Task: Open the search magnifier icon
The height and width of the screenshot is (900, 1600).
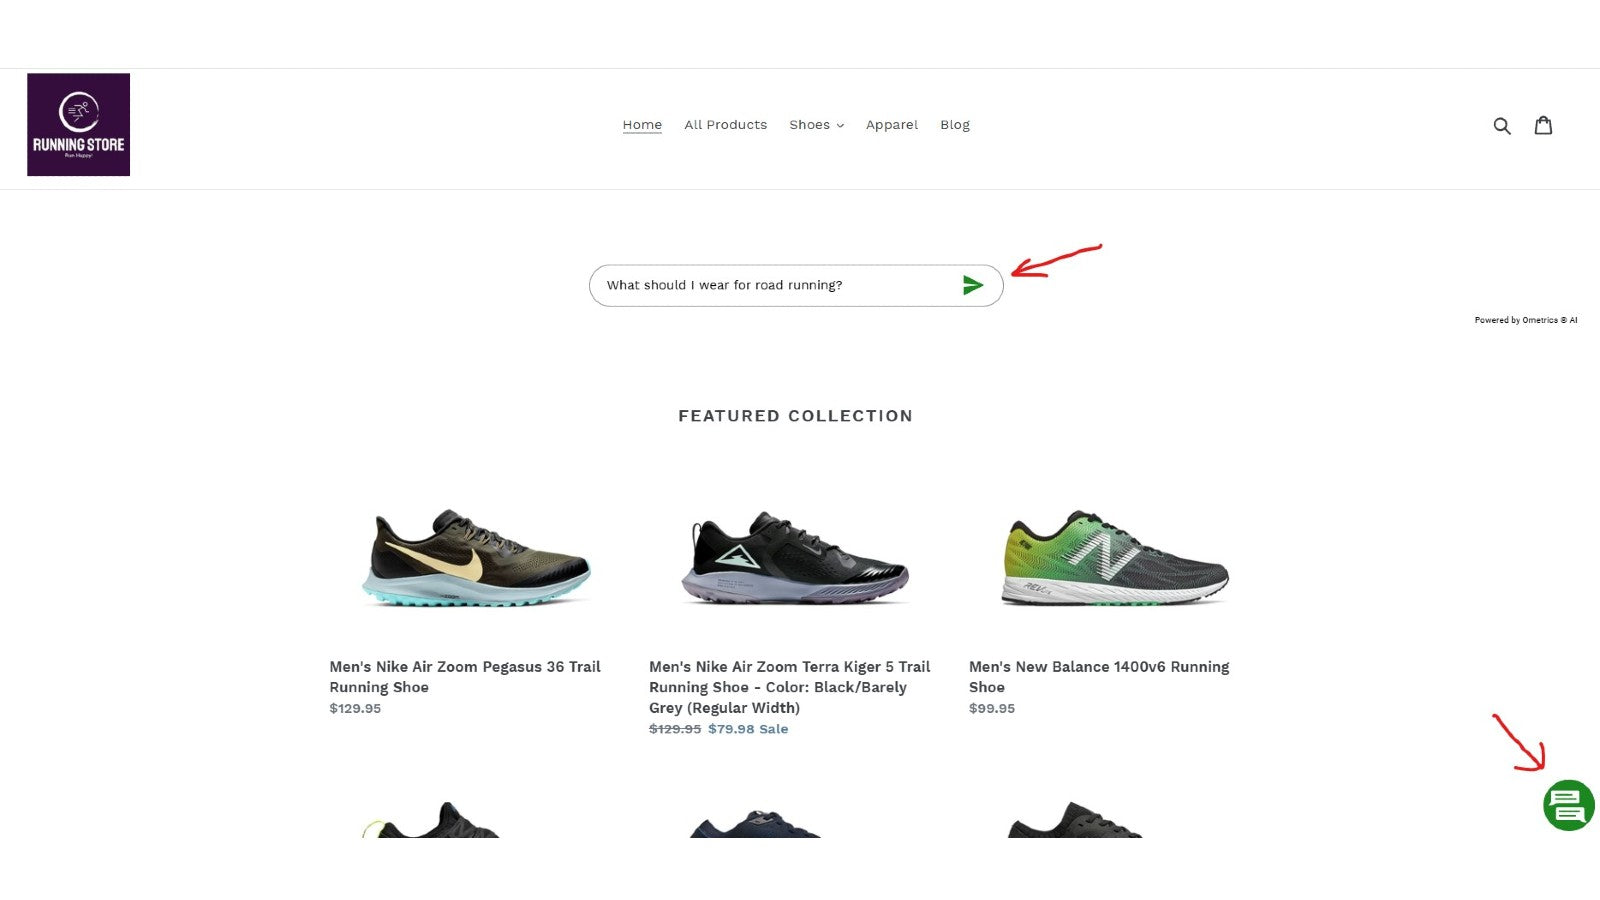Action: click(x=1502, y=125)
